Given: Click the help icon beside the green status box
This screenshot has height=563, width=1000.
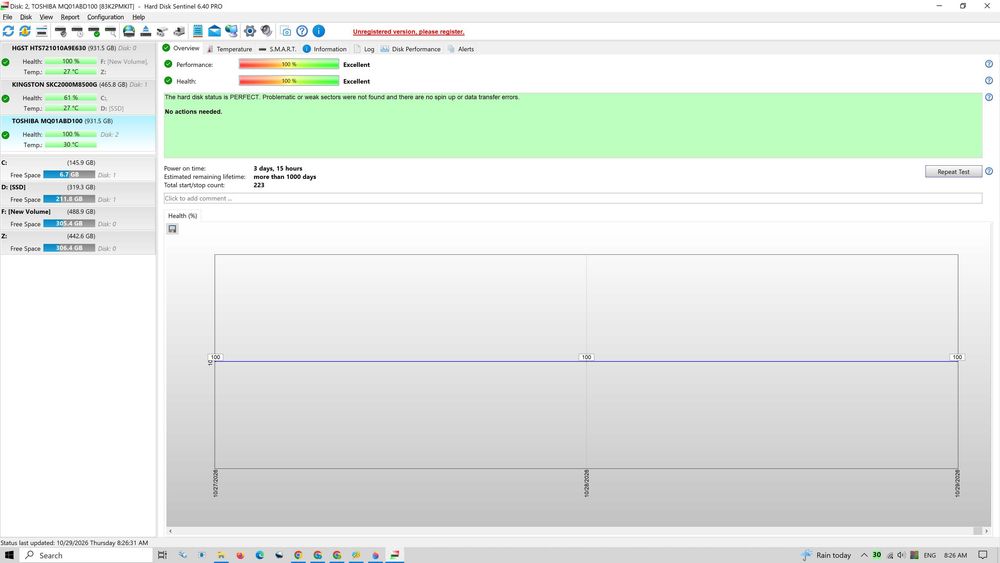Looking at the screenshot, I should 989,97.
